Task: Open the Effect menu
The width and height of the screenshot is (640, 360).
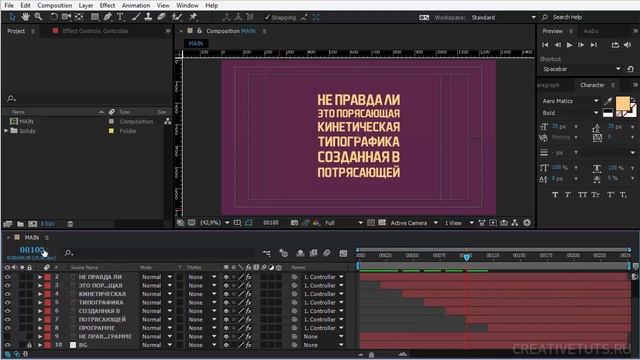Action: (107, 5)
